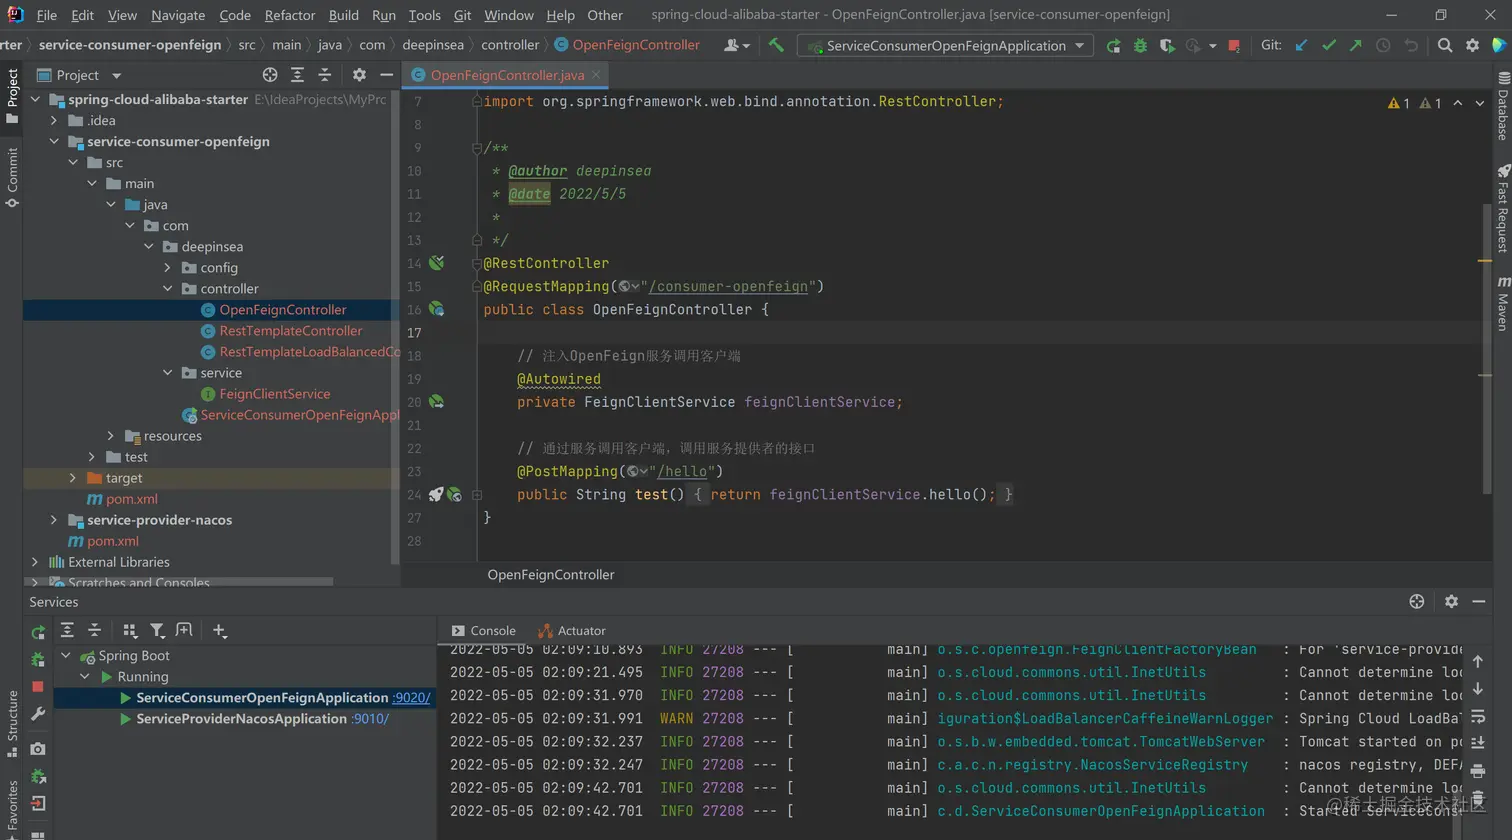Select RestTemplateController in the project tree
This screenshot has width=1512, height=840.
[x=290, y=331]
